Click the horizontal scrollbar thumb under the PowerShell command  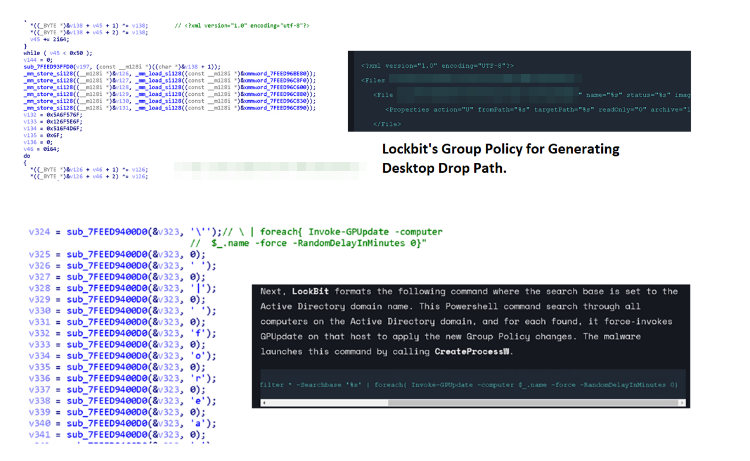533,403
